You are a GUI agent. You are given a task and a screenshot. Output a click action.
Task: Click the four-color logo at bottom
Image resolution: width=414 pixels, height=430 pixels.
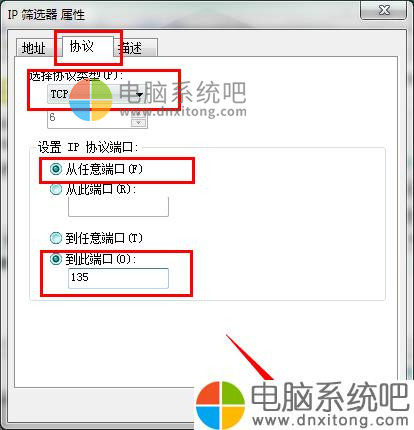[220, 405]
